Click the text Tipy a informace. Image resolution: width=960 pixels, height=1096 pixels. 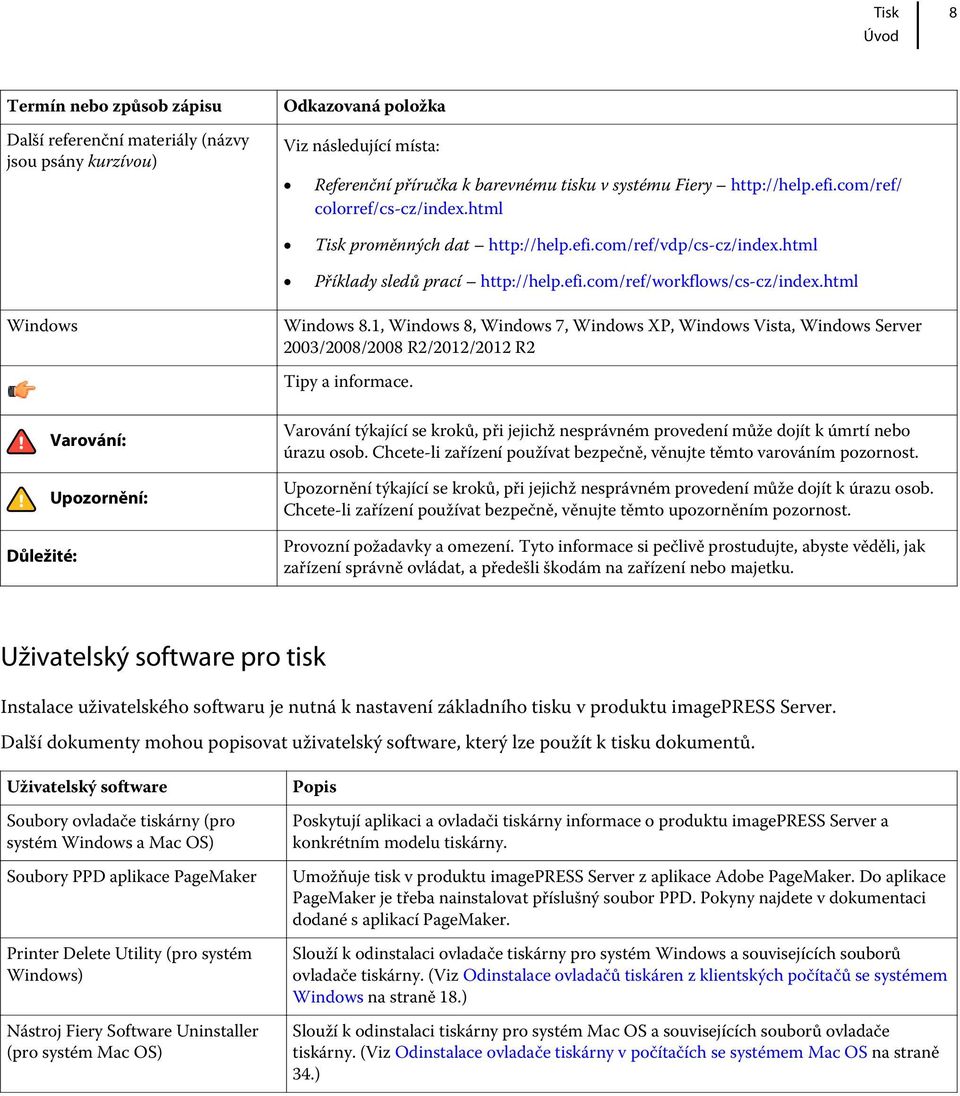coord(348,382)
